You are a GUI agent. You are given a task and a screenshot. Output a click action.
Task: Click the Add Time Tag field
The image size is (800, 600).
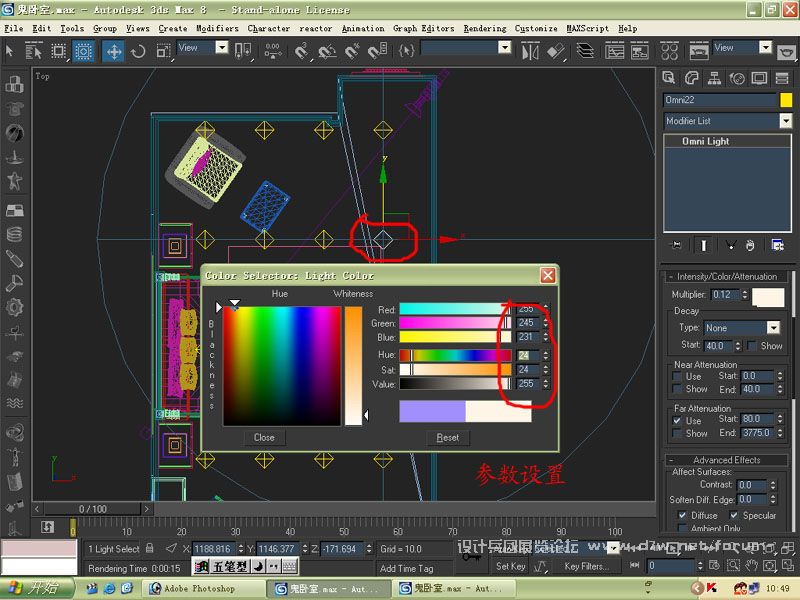[x=414, y=568]
